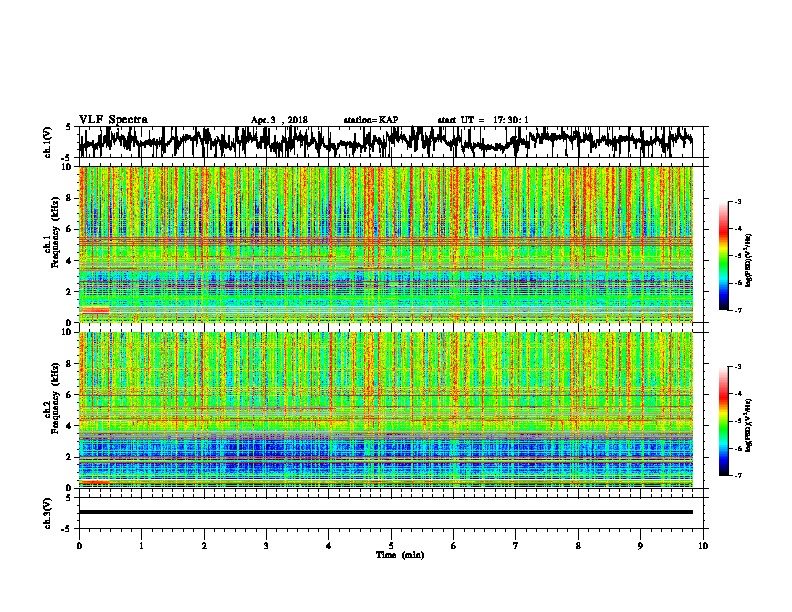Screen dimensions: 792x612
Task: Click the "ch.1(V)" waveform axis label
Action: (x=48, y=142)
